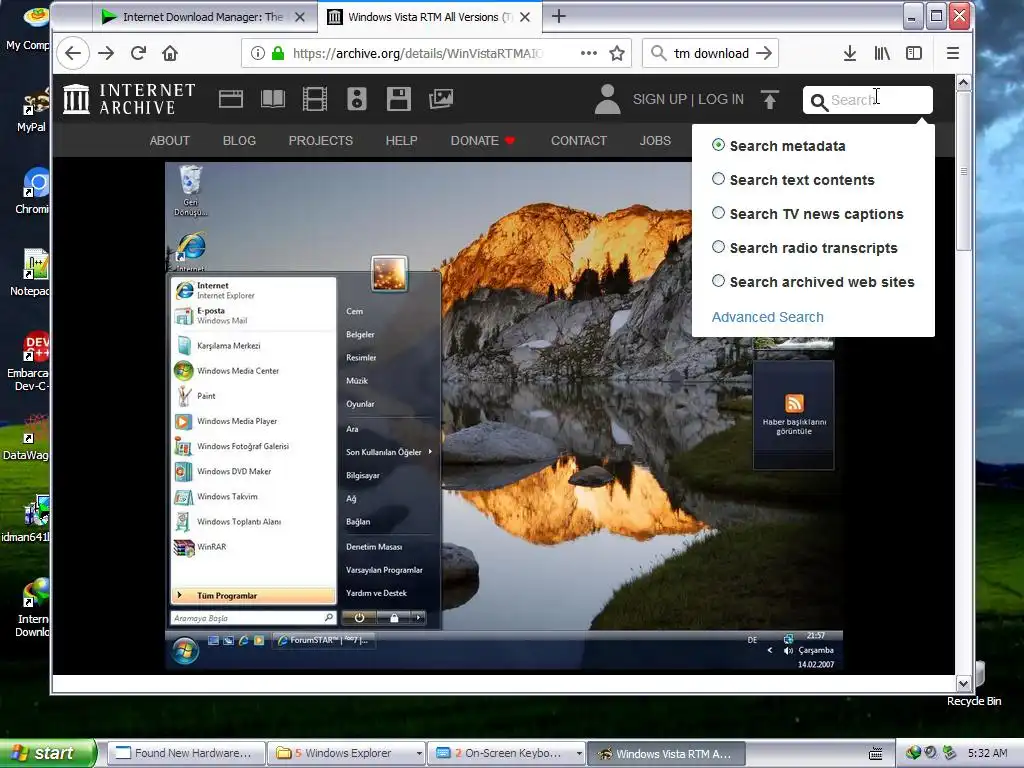Click the Upload arrow icon
This screenshot has width=1024, height=768.
[770, 99]
